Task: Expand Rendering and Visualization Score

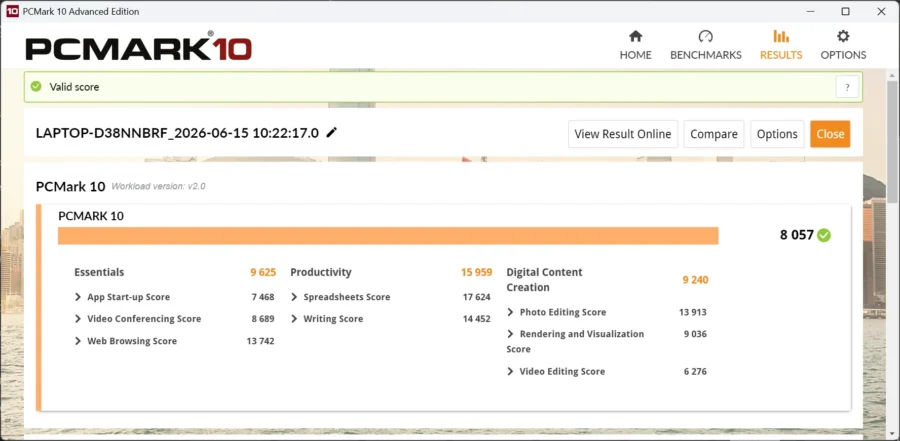Action: [510, 334]
